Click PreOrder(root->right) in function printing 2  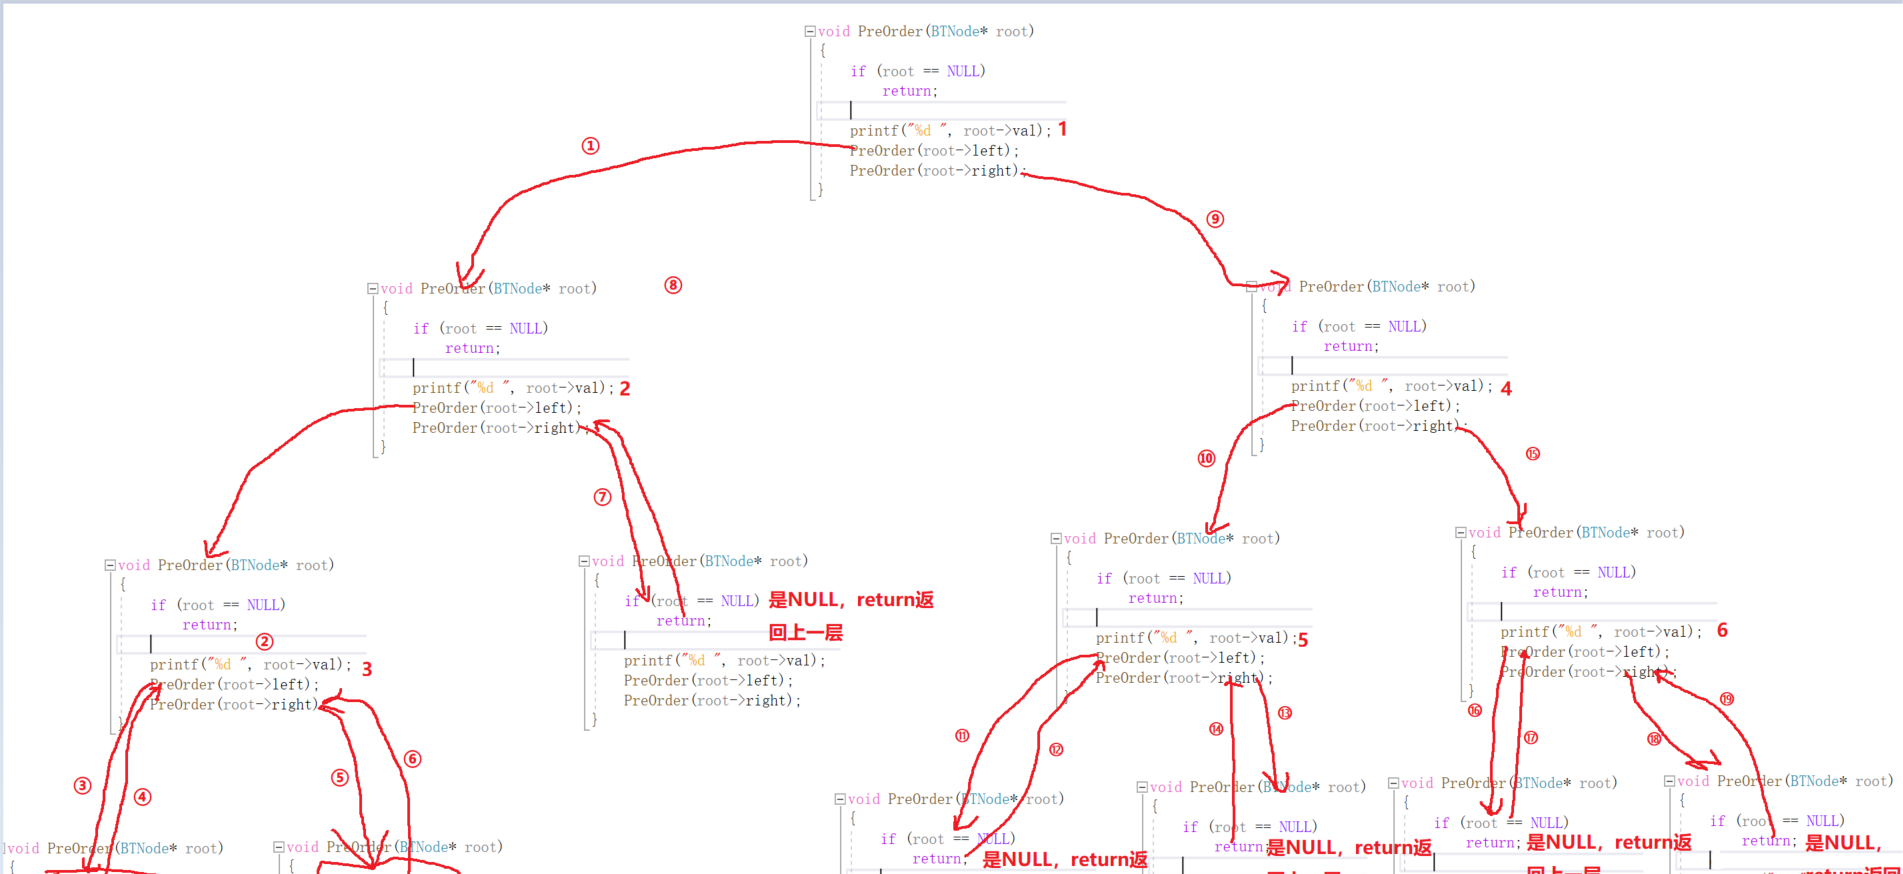pos(501,428)
